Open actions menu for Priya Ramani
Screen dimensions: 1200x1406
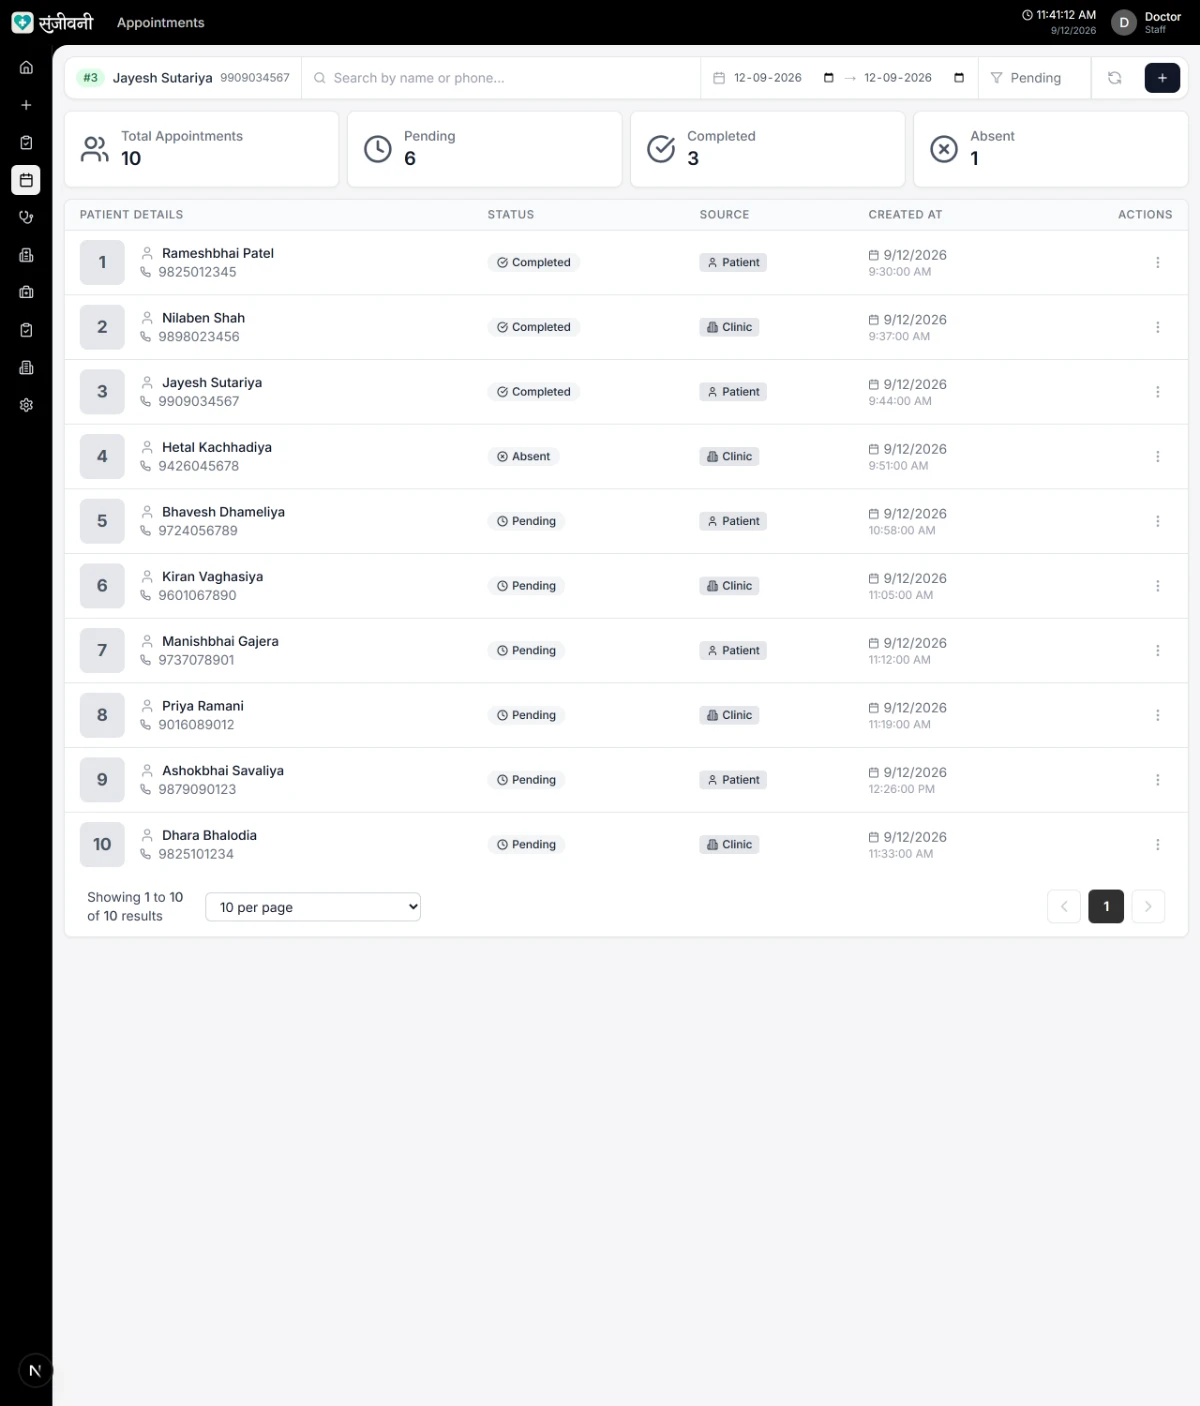[1158, 715]
